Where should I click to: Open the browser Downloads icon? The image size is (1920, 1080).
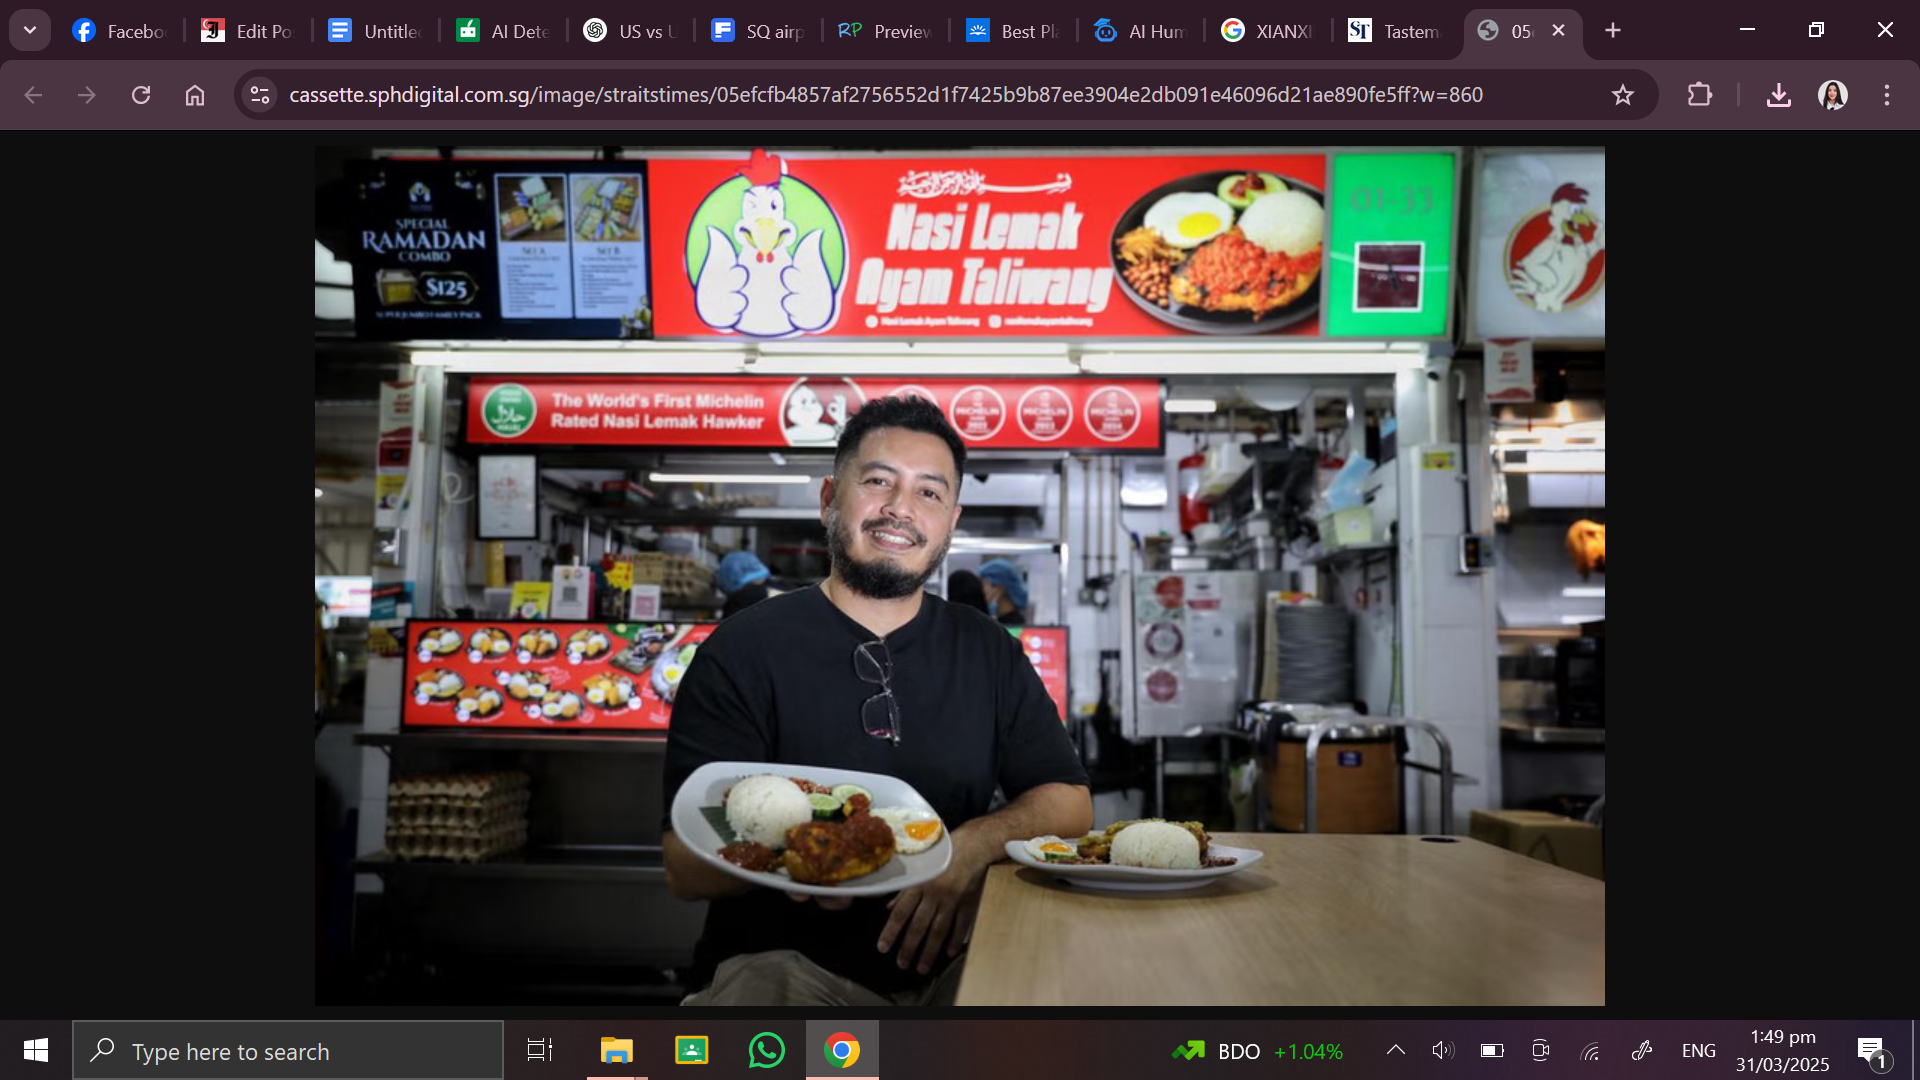[x=1779, y=95]
